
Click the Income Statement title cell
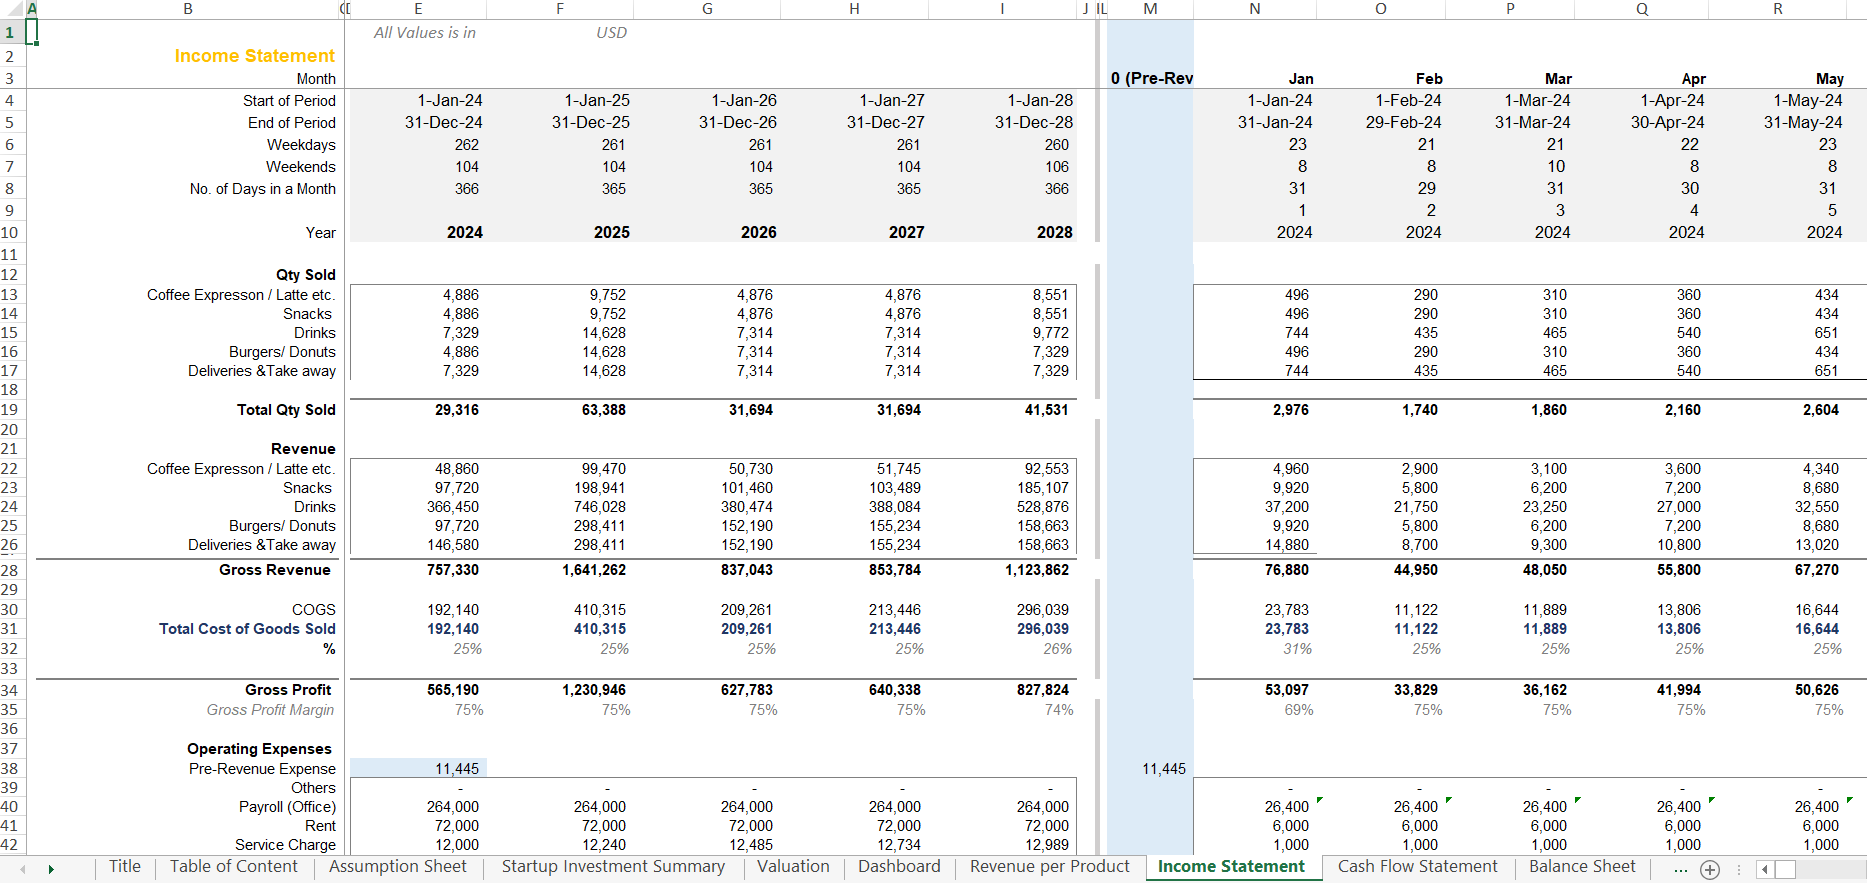click(255, 56)
